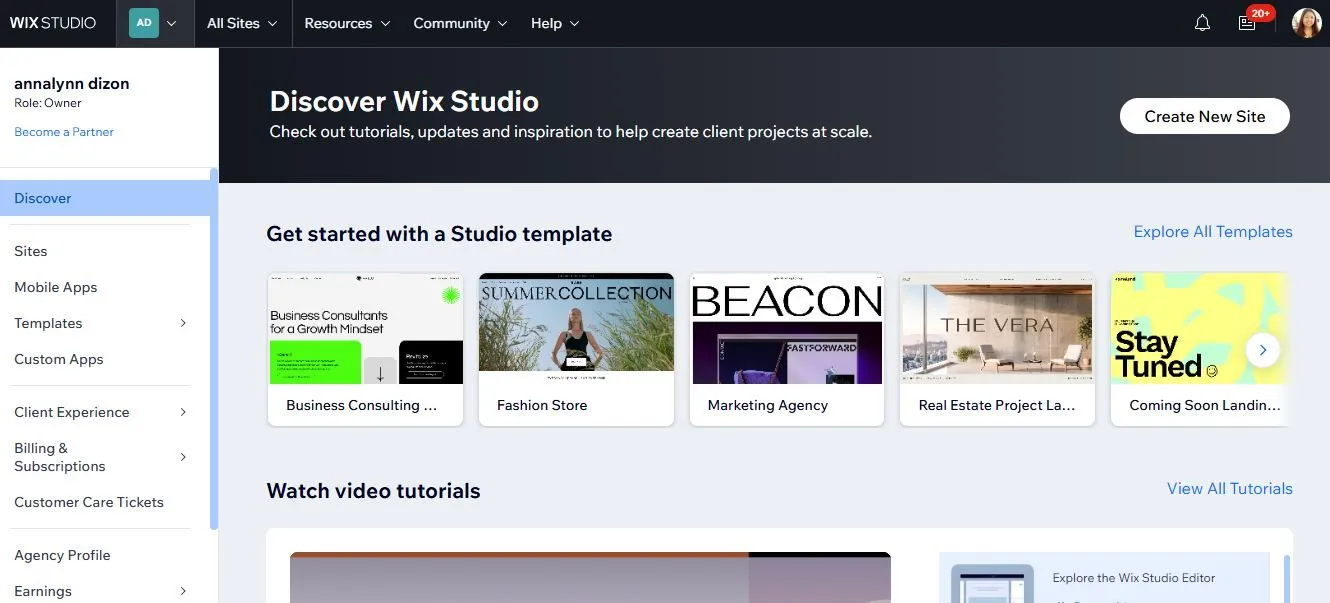The height and width of the screenshot is (603, 1330).
Task: Click the Become a Partner link
Action: (x=64, y=132)
